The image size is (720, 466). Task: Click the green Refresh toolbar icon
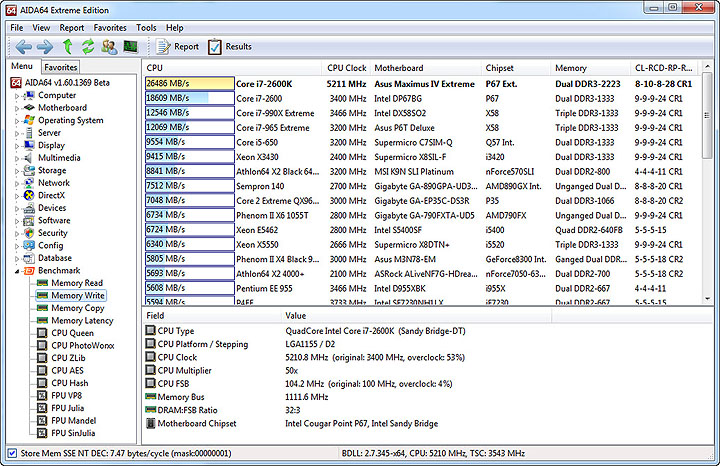[88, 46]
